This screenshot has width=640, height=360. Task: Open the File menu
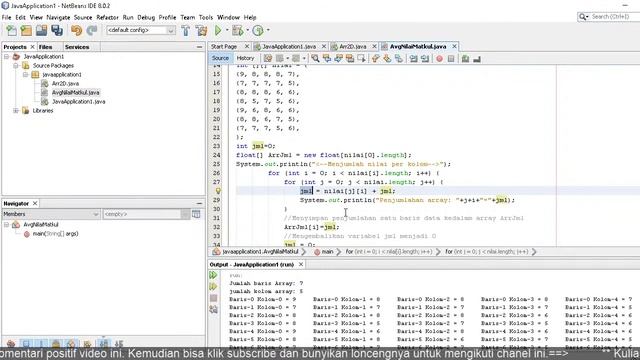[7, 18]
